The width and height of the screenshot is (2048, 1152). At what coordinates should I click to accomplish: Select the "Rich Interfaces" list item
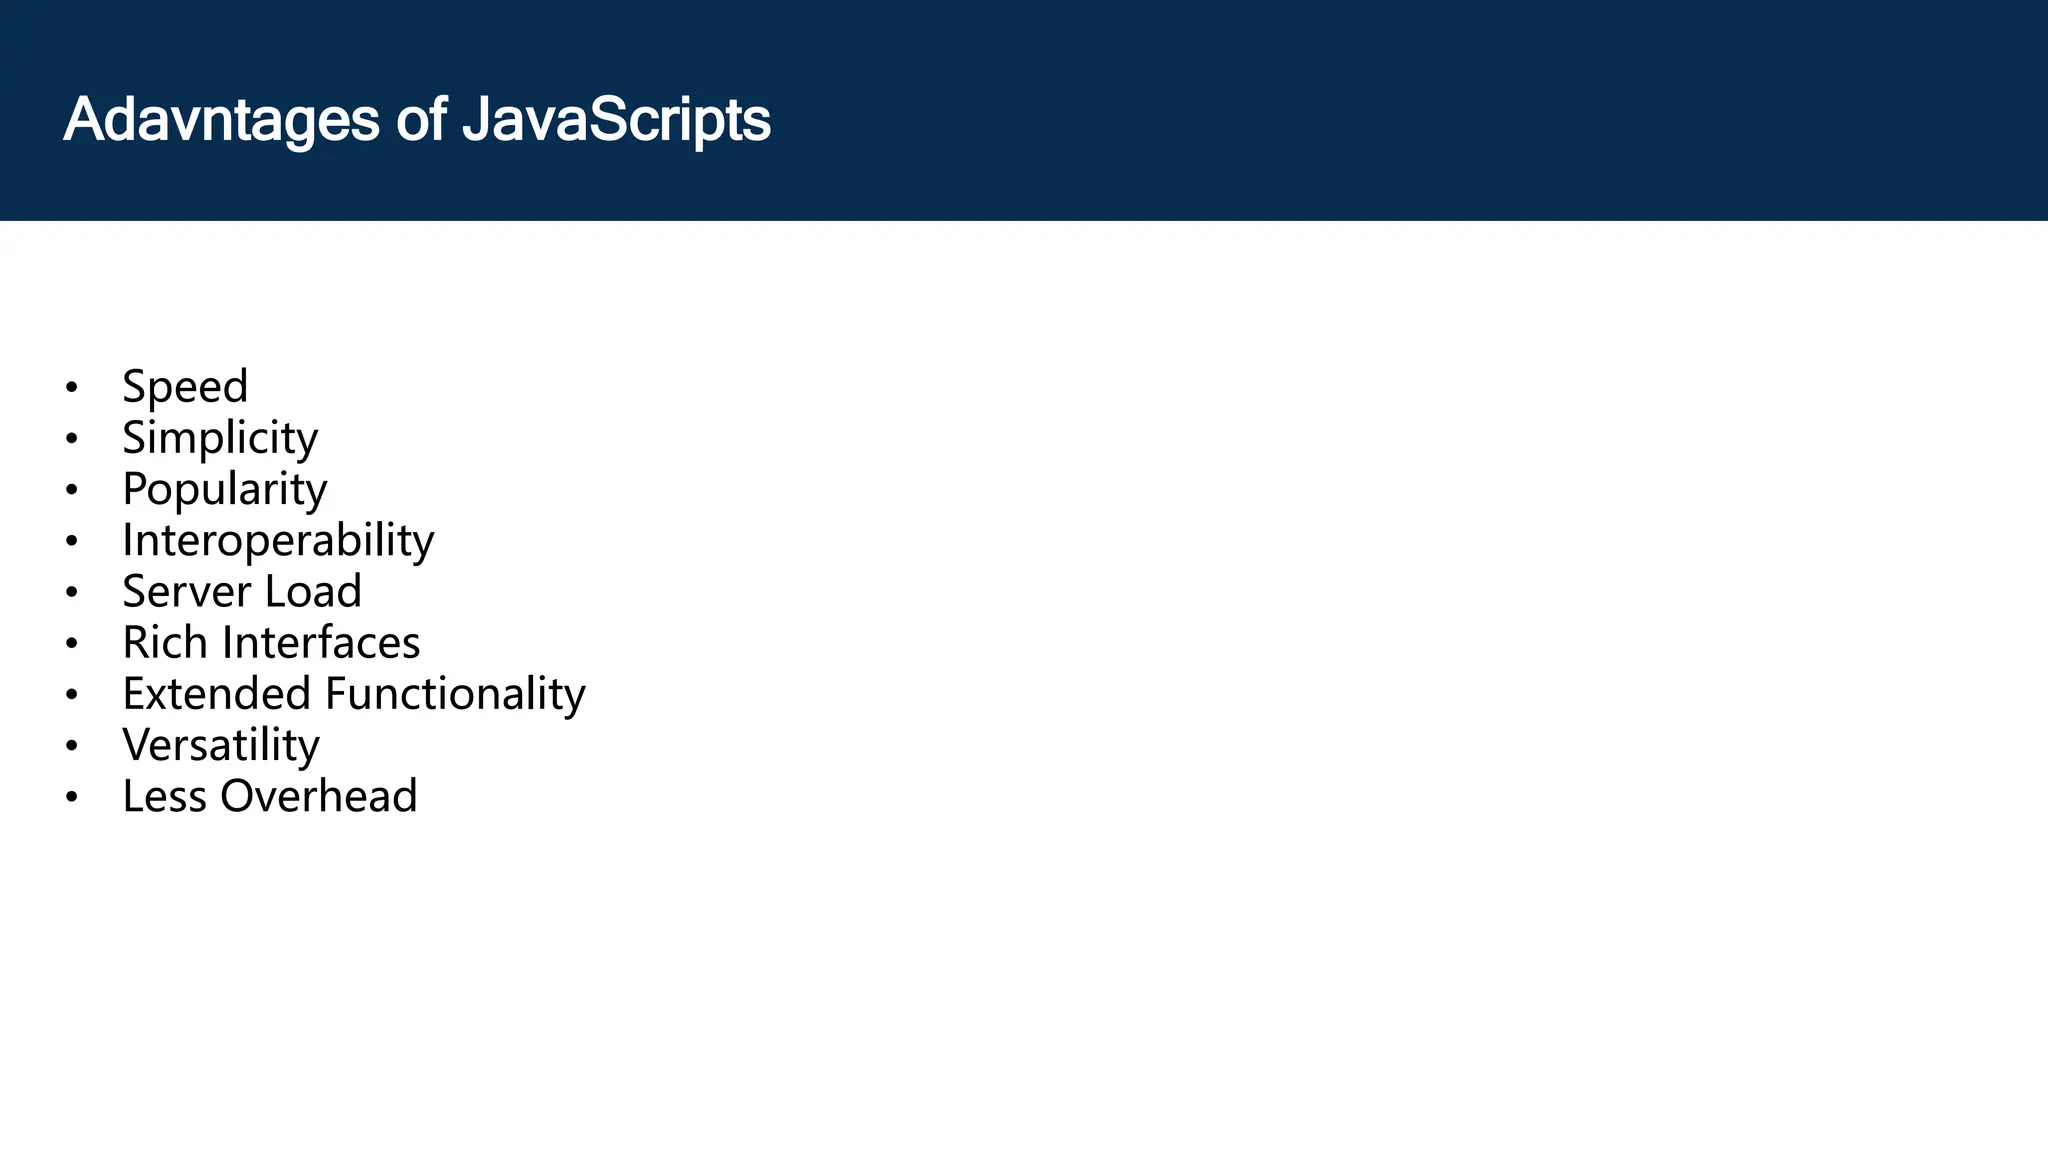271,643
